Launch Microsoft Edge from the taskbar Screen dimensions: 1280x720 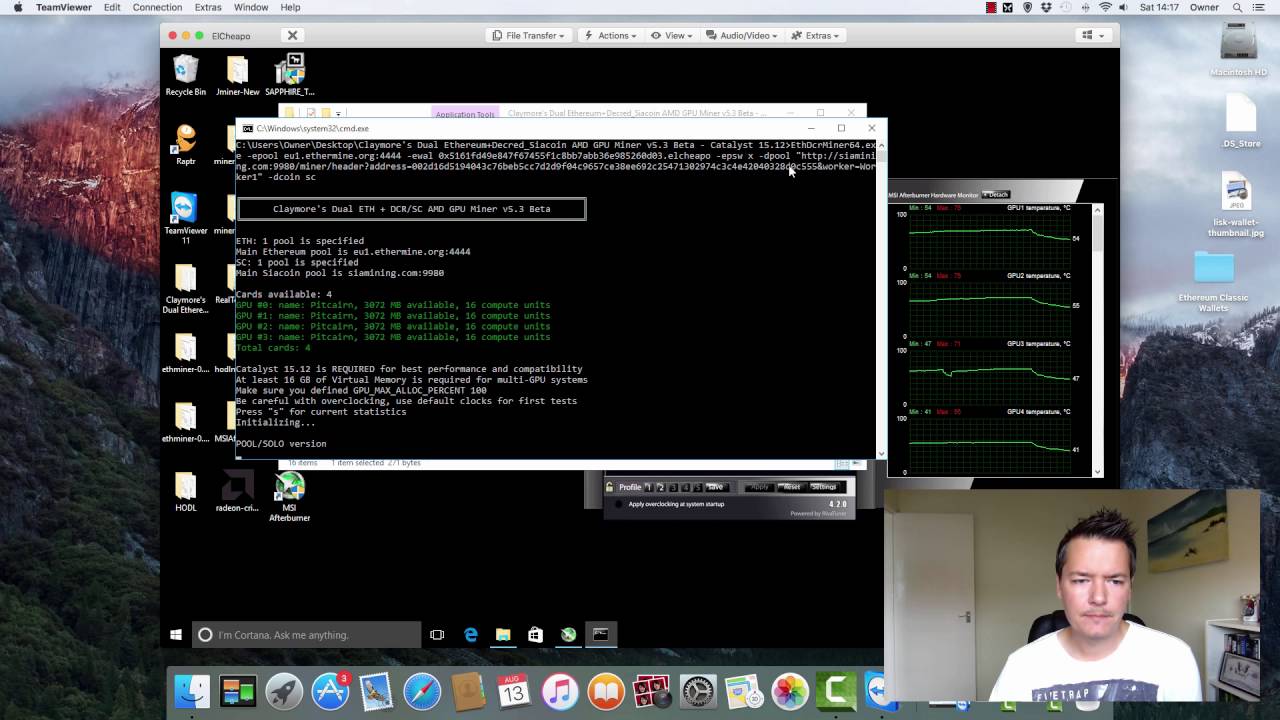pos(471,635)
